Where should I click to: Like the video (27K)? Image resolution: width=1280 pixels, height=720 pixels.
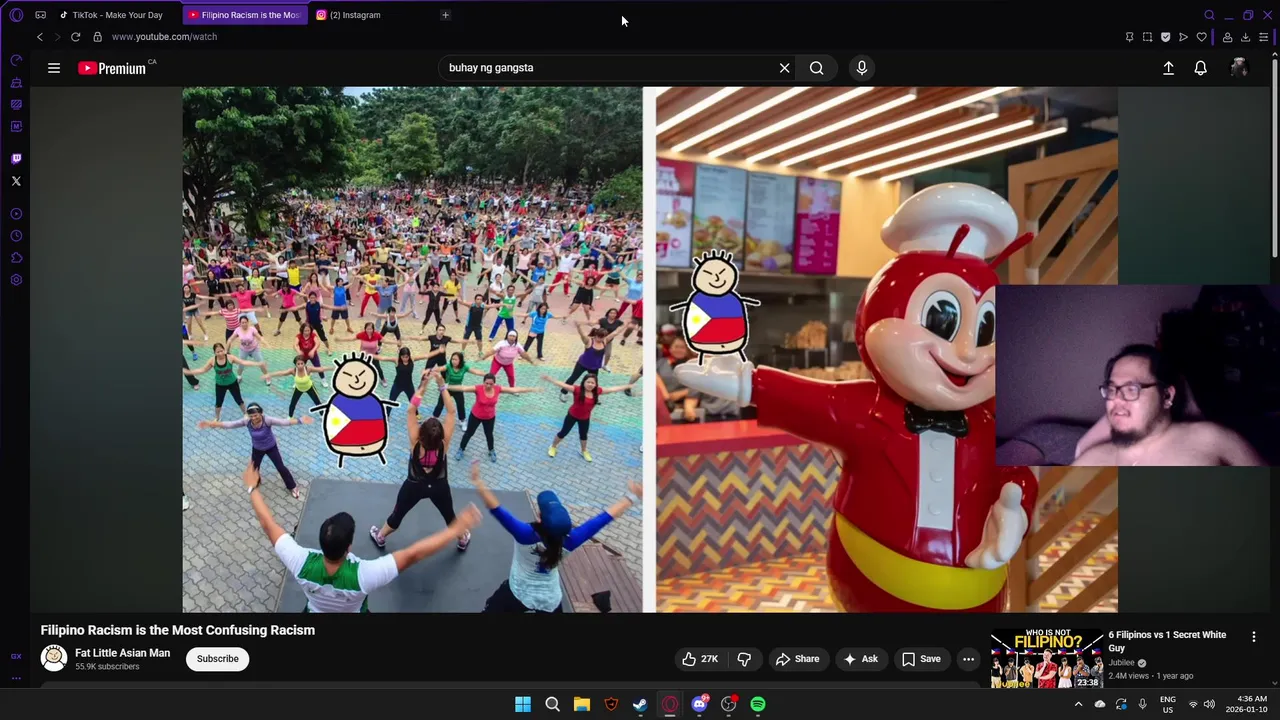(700, 659)
